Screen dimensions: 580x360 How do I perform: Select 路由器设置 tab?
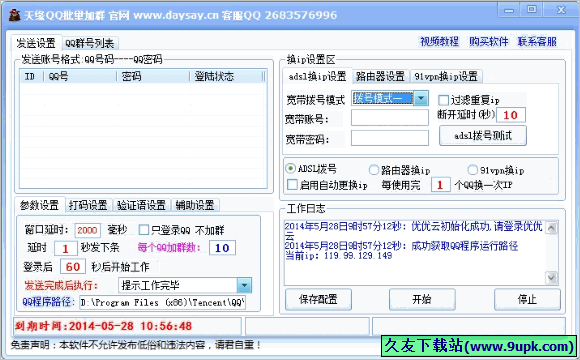[381, 76]
